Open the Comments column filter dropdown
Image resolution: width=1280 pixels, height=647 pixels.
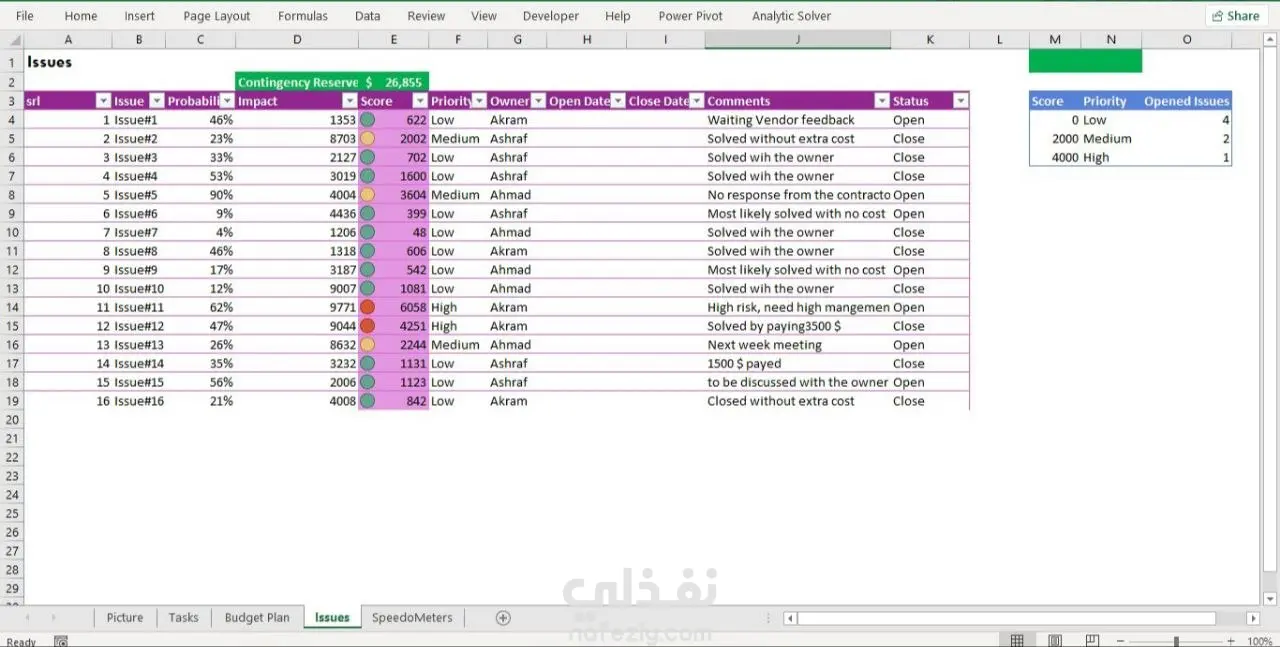tap(882, 101)
